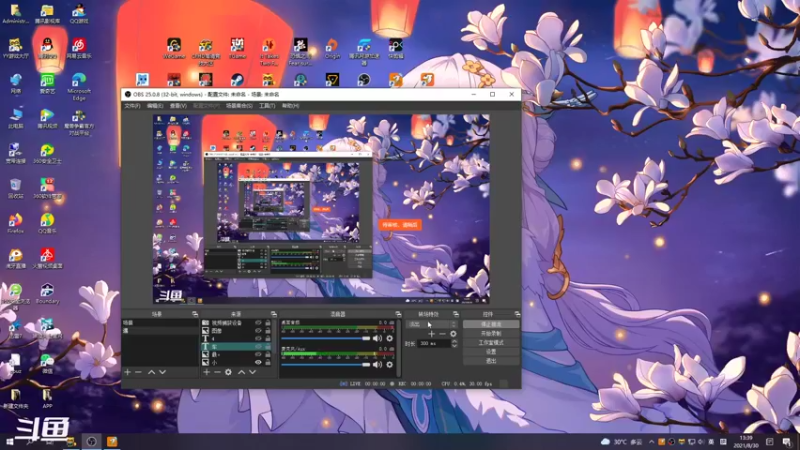The height and width of the screenshot is (450, 800).
Task: Toggle lock on image source '小'
Action: 268,362
